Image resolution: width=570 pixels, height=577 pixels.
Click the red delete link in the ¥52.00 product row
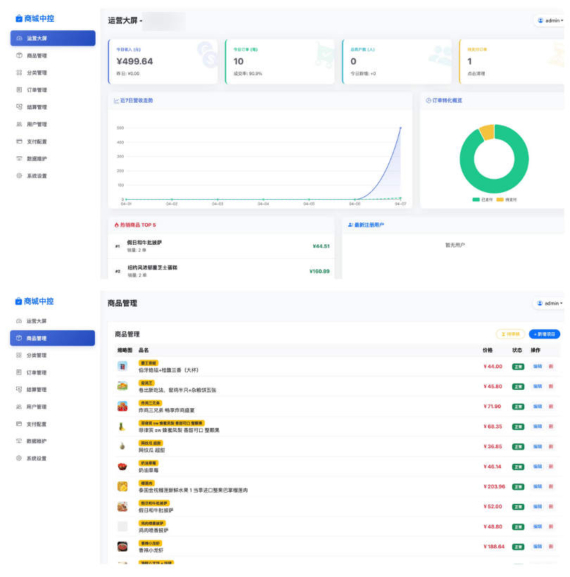pos(551,507)
